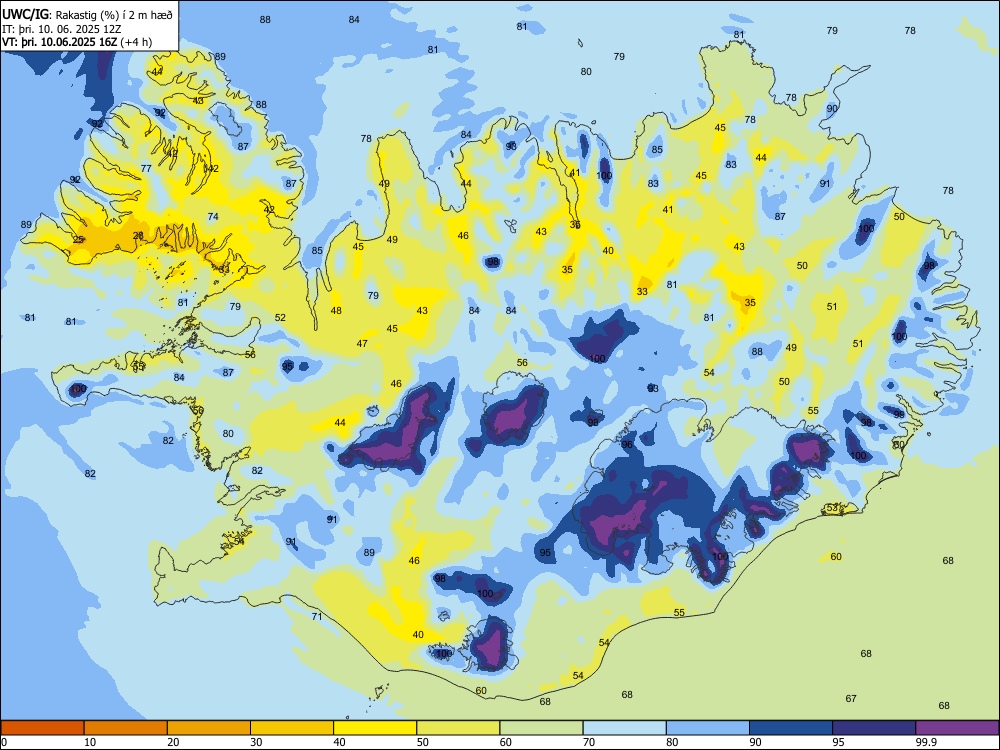The height and width of the screenshot is (750, 1000).
Task: Click the humidity value '47' on the map
Action: point(362,344)
